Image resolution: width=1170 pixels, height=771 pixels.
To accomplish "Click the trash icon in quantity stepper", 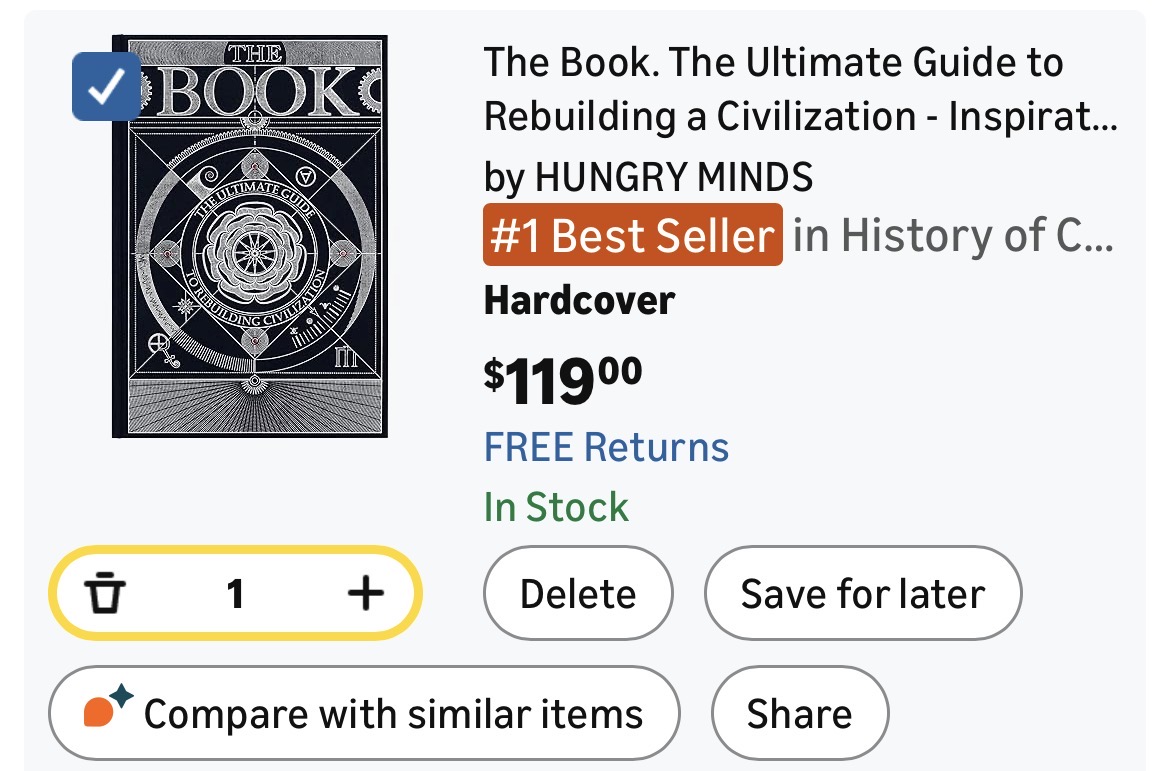I will click(105, 595).
